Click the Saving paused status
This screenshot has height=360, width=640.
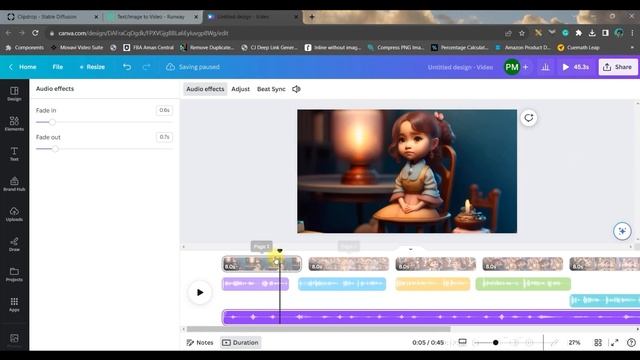pos(193,67)
